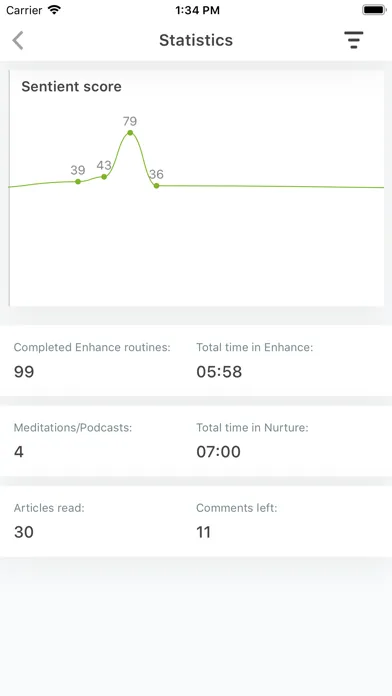Tap the Completed Enhance routines value 99
The width and height of the screenshot is (392, 696).
(24, 372)
